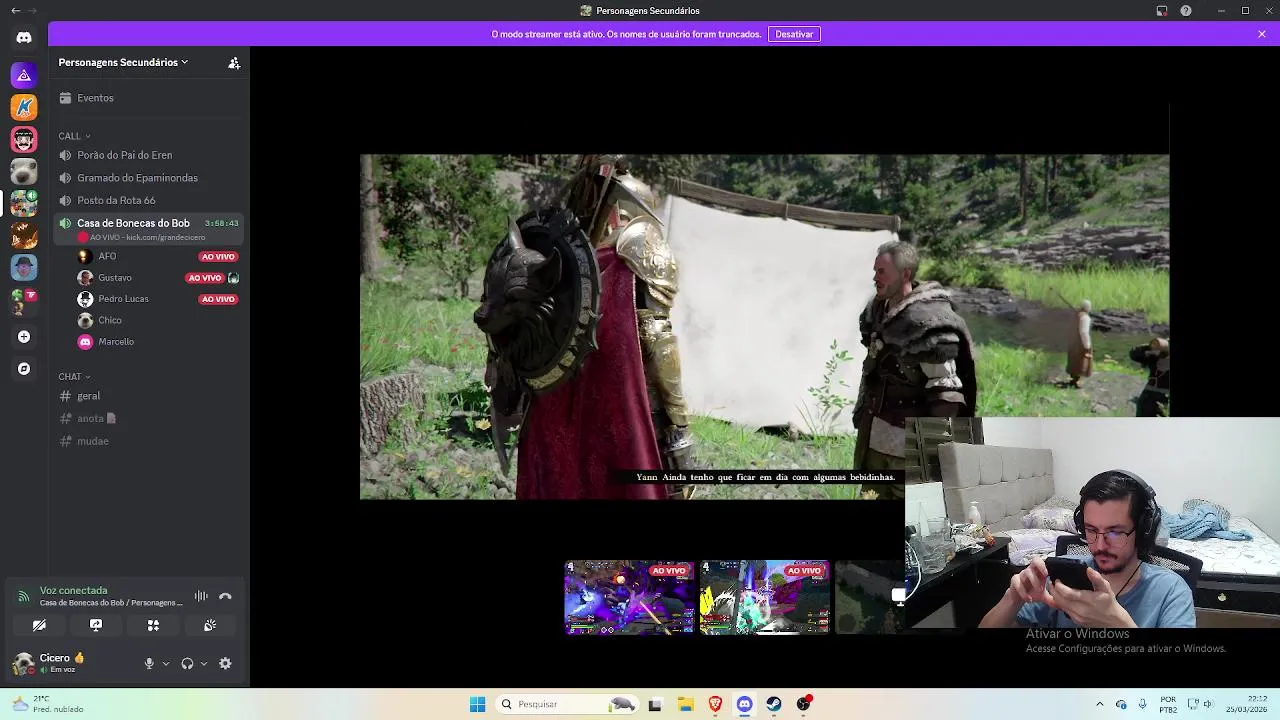Join Posto da Rota 66 voice channel
The width and height of the screenshot is (1280, 720).
(149, 200)
